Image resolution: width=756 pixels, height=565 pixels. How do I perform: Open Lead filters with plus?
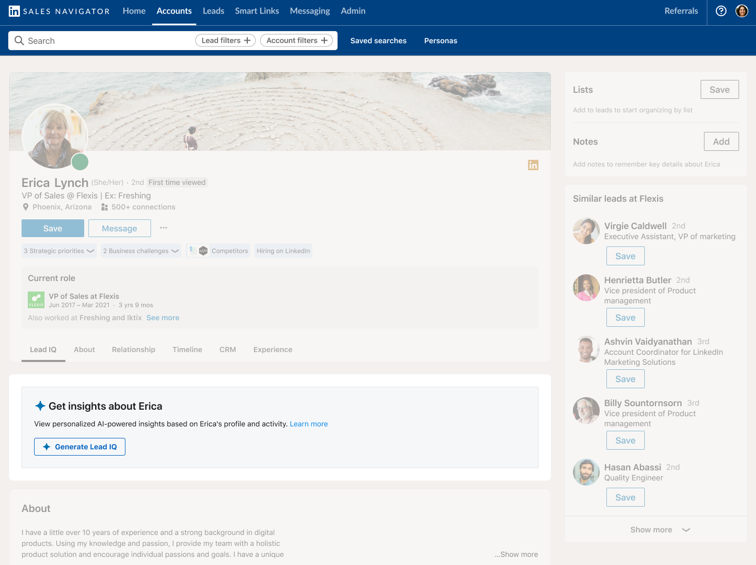(225, 40)
